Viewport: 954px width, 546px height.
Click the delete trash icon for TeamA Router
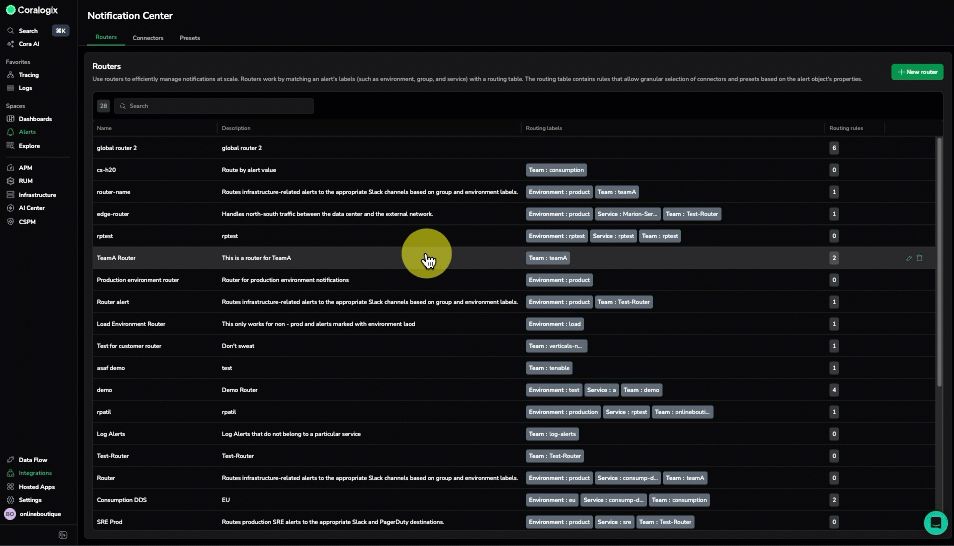pyautogui.click(x=920, y=258)
